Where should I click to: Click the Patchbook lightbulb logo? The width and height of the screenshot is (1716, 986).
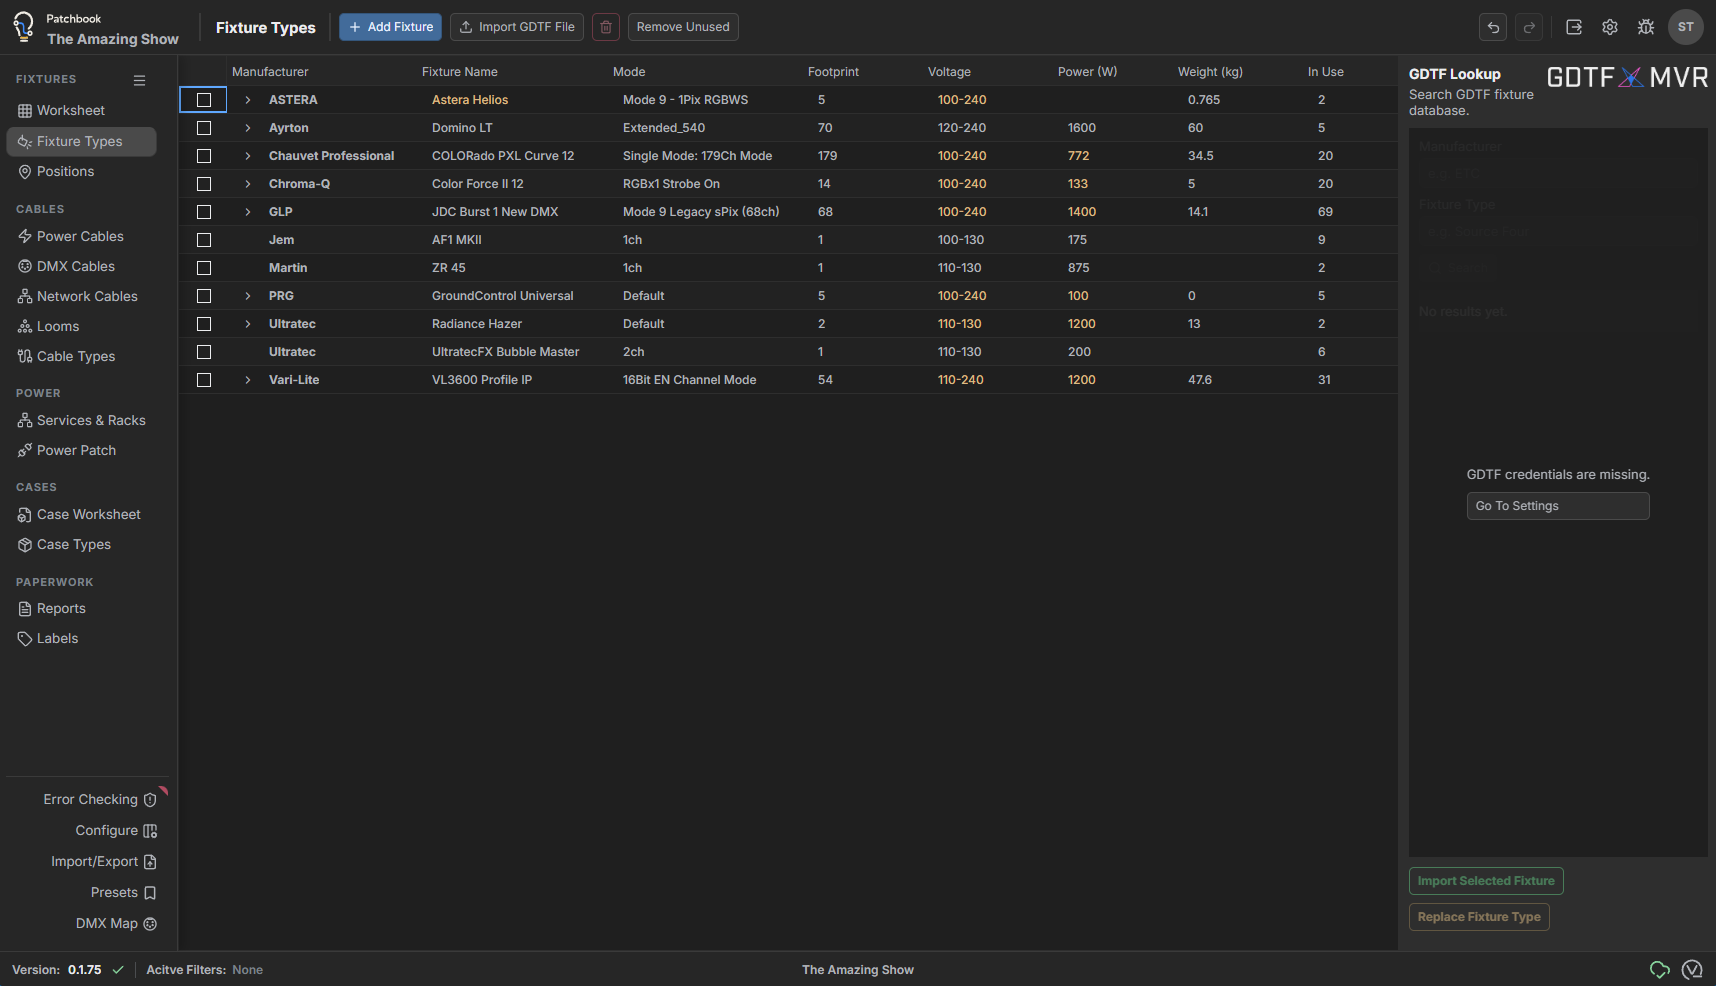pos(23,27)
